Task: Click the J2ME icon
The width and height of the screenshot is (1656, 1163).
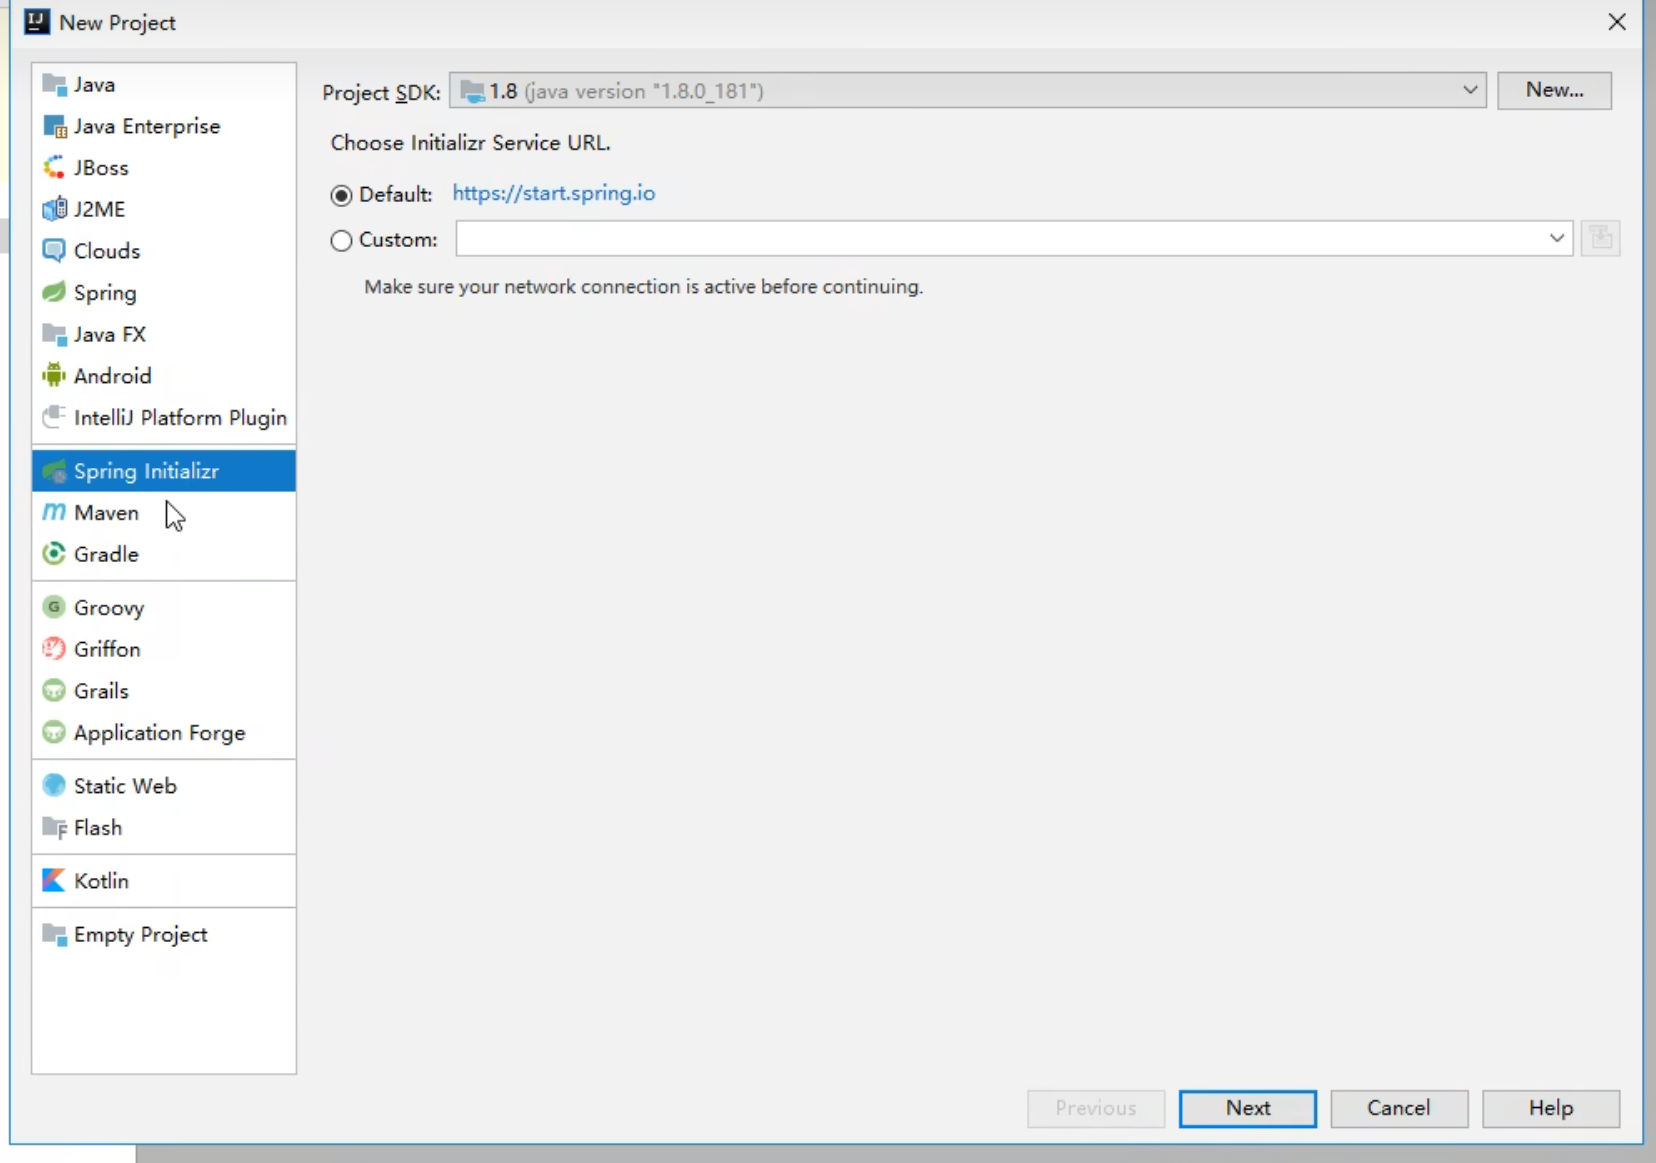Action: coord(54,210)
